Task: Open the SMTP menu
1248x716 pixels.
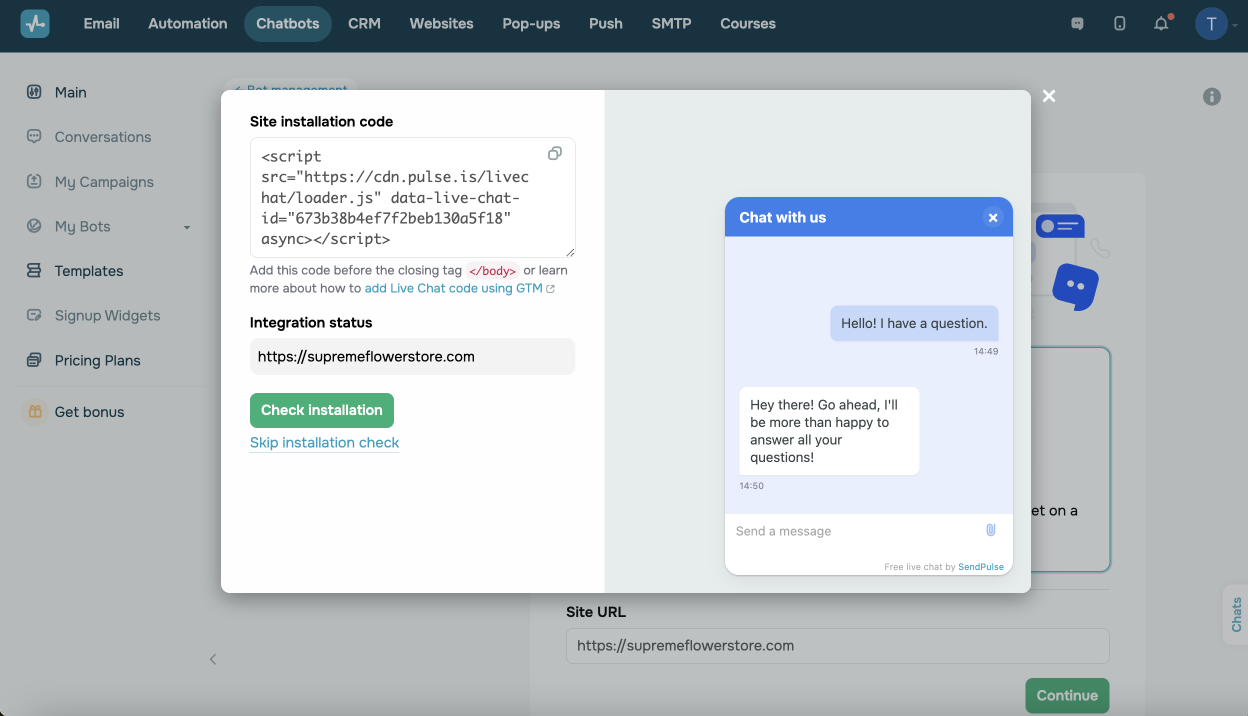Action: point(671,24)
